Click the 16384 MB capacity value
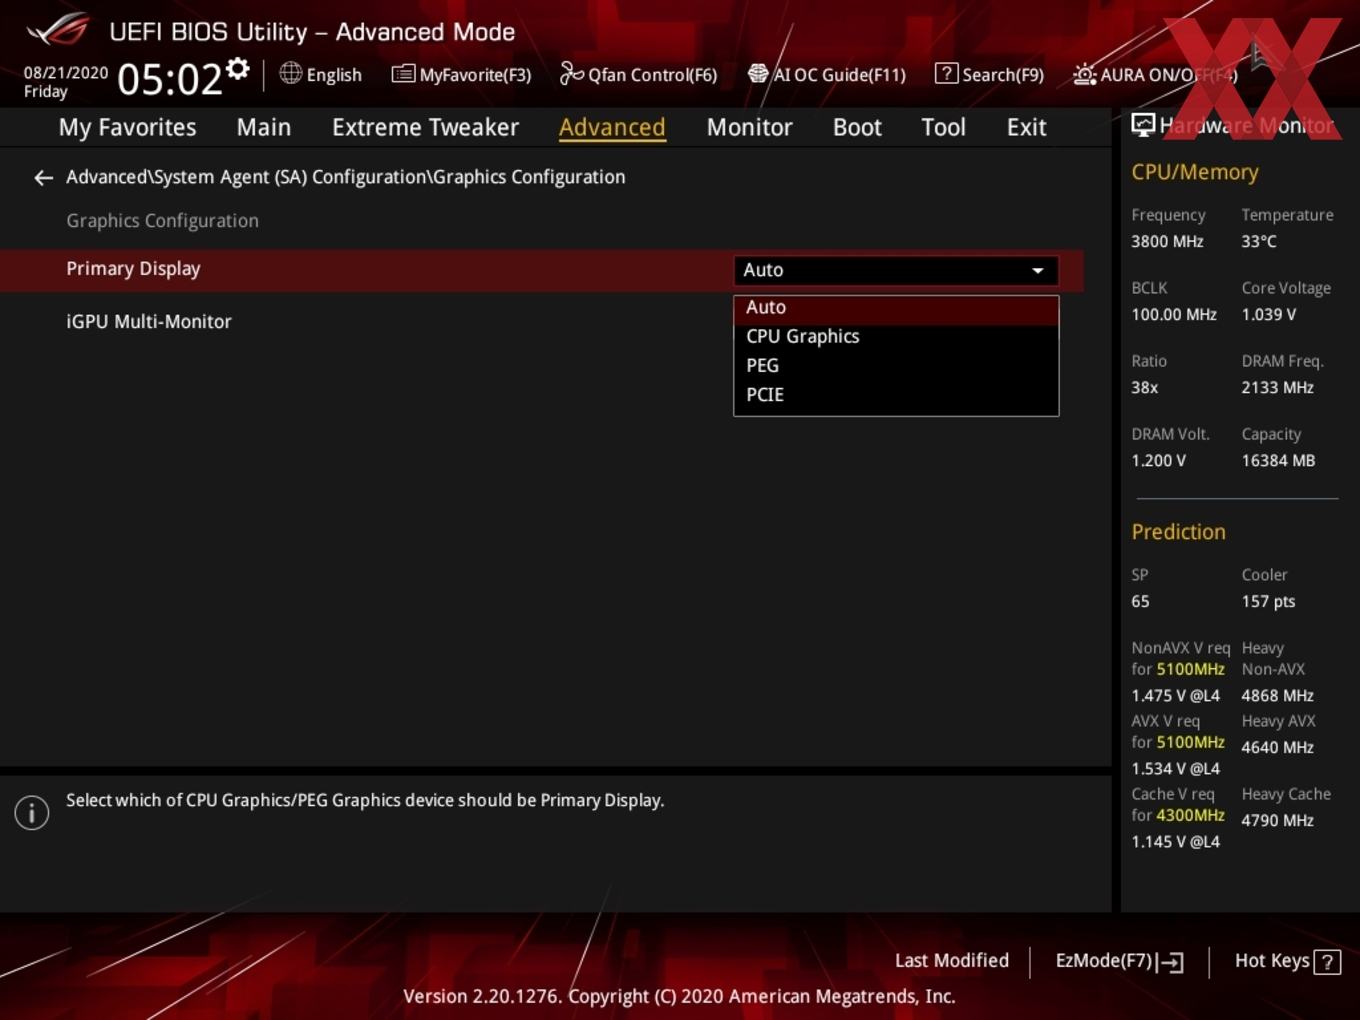Image resolution: width=1360 pixels, height=1020 pixels. 1278,461
